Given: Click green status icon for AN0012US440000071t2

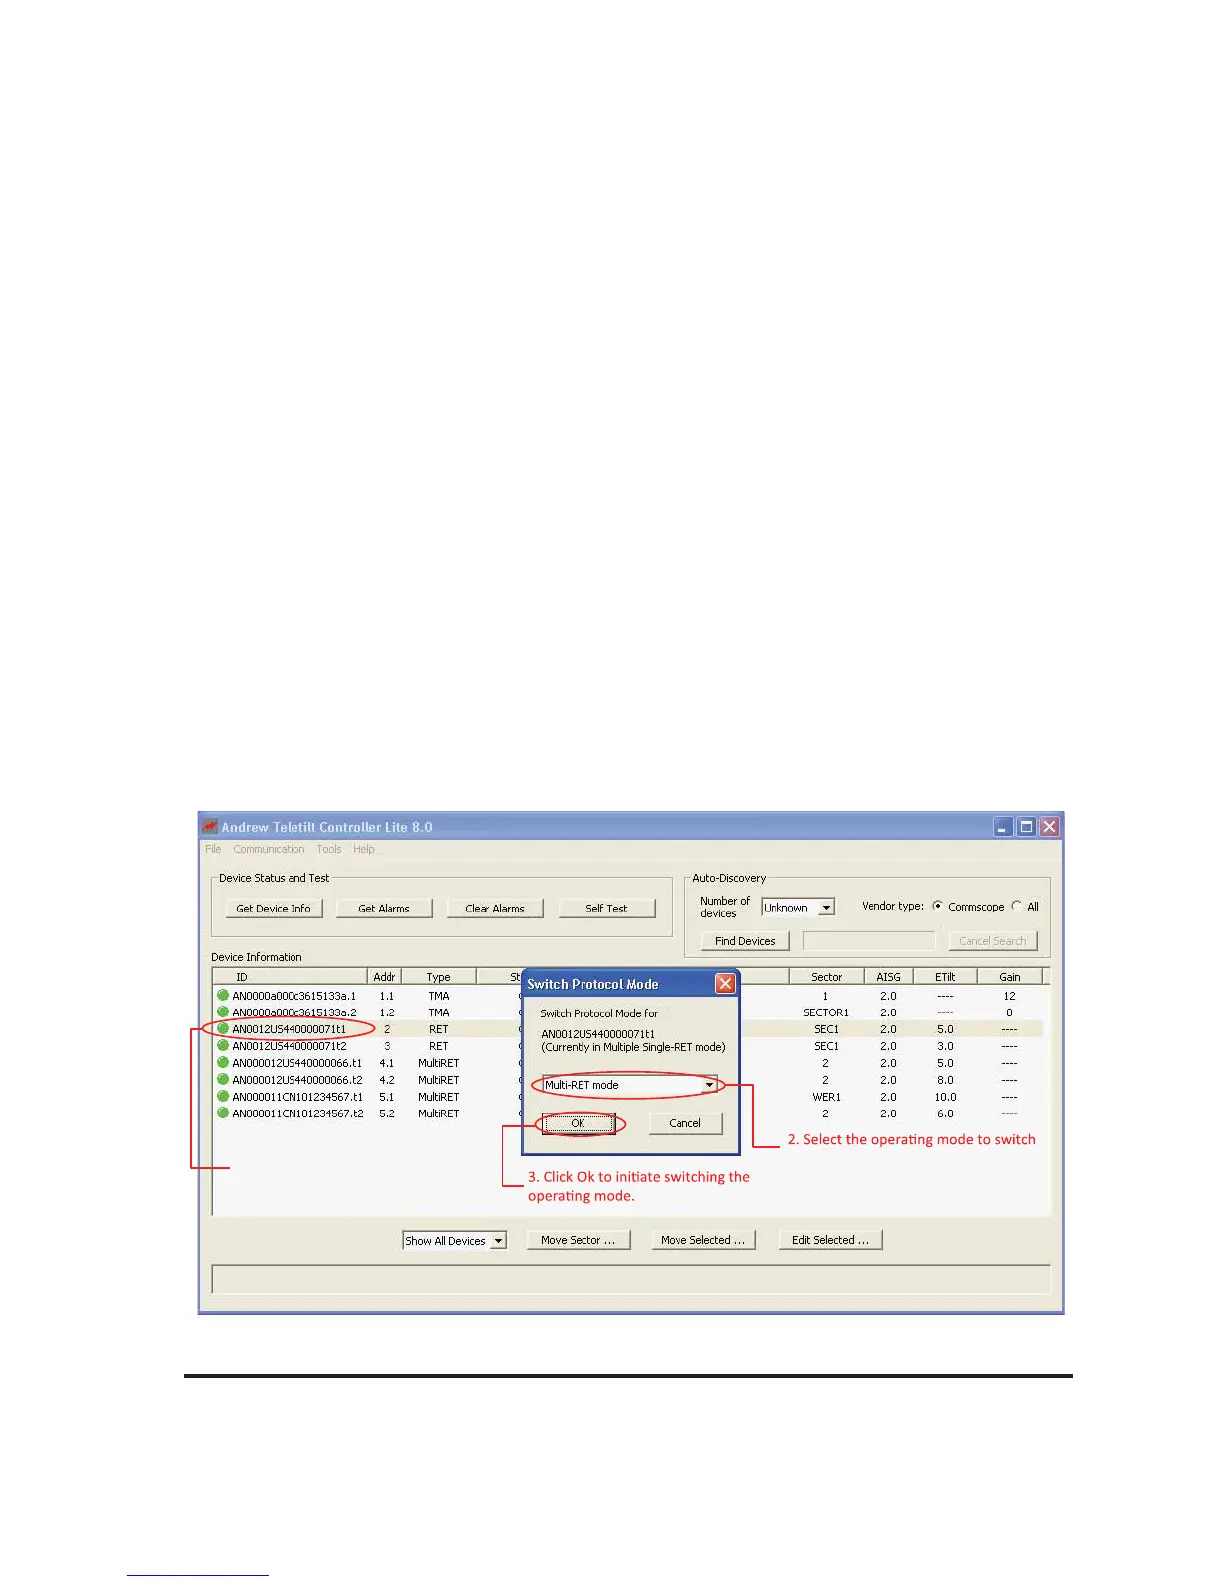Looking at the screenshot, I should click(223, 1045).
